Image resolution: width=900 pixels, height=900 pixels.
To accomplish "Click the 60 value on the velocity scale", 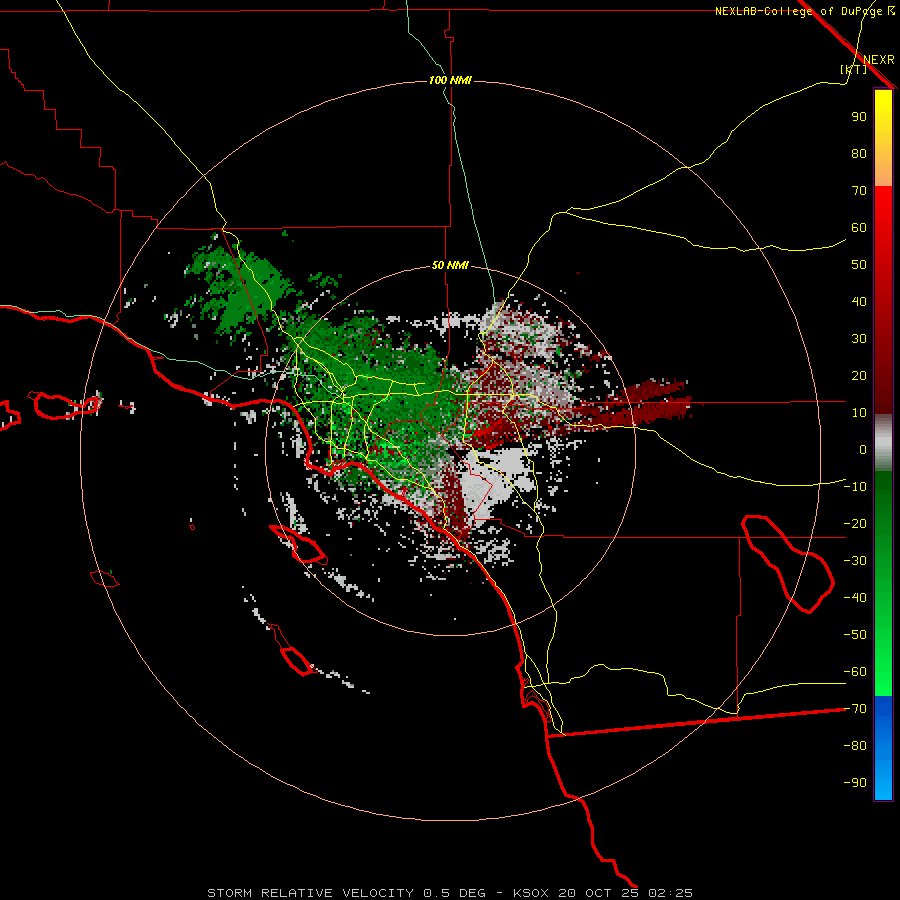I will click(859, 228).
